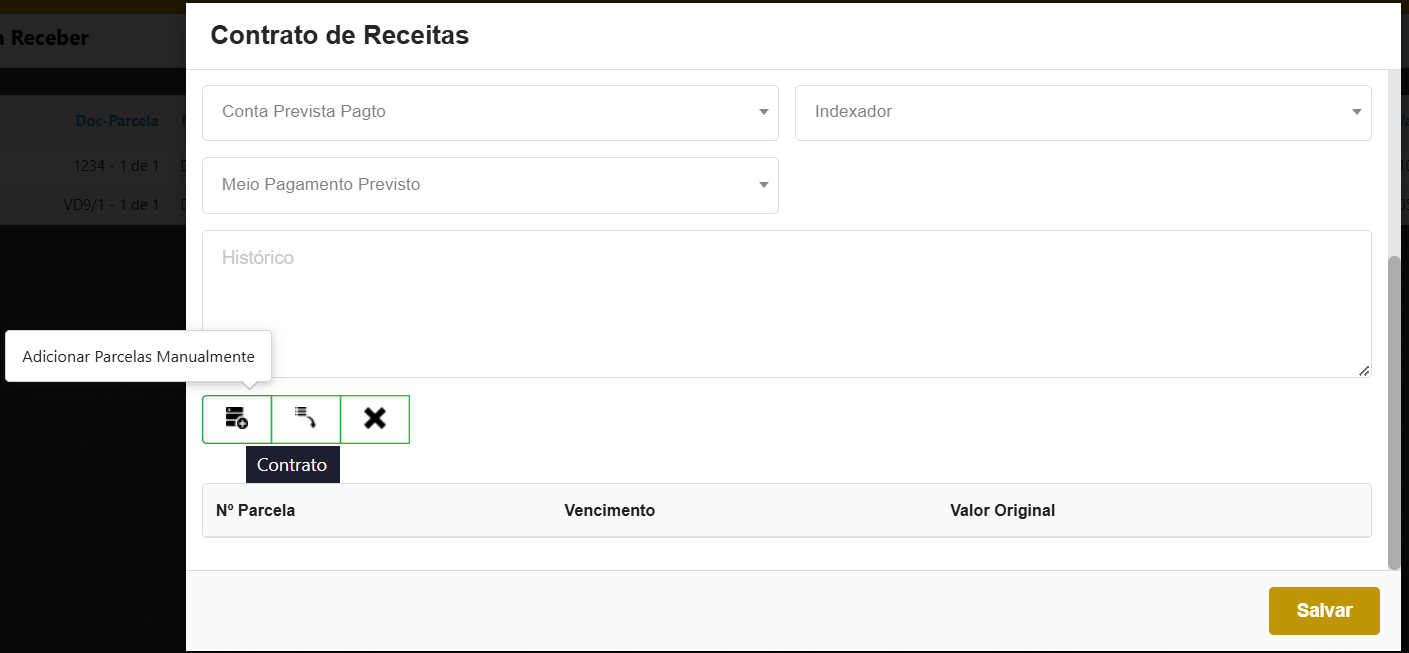The height and width of the screenshot is (653, 1409).
Task: Open Meio Pagamento Previsto dropdown
Action: pos(489,185)
